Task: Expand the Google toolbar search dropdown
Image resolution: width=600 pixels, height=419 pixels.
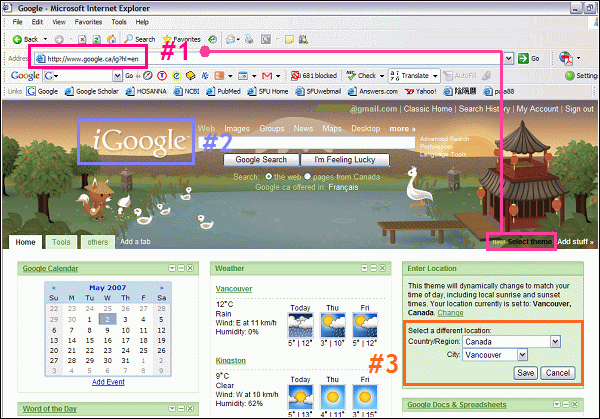Action: pyautogui.click(x=117, y=76)
